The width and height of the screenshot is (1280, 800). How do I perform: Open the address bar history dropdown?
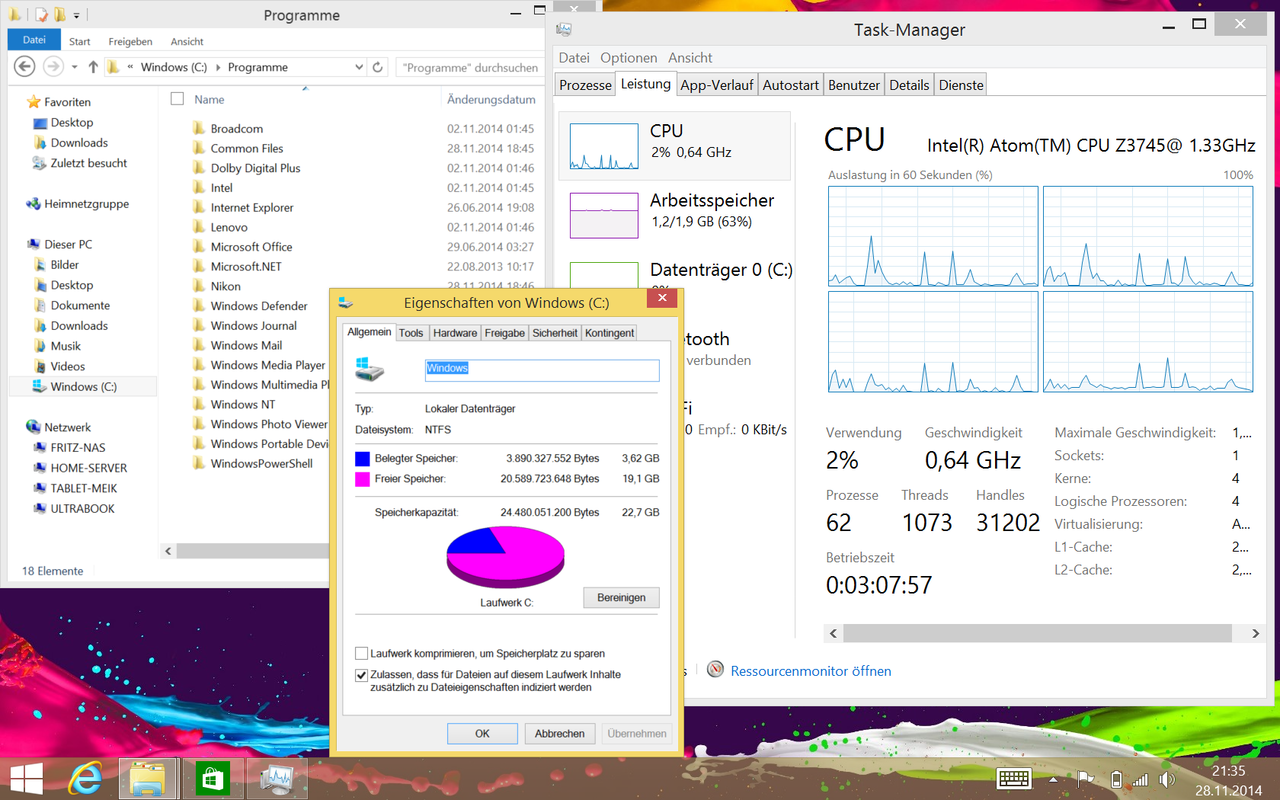pos(359,67)
